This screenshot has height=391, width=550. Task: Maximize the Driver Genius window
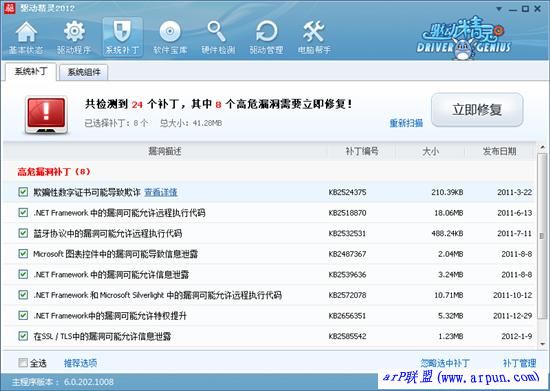click(x=525, y=9)
